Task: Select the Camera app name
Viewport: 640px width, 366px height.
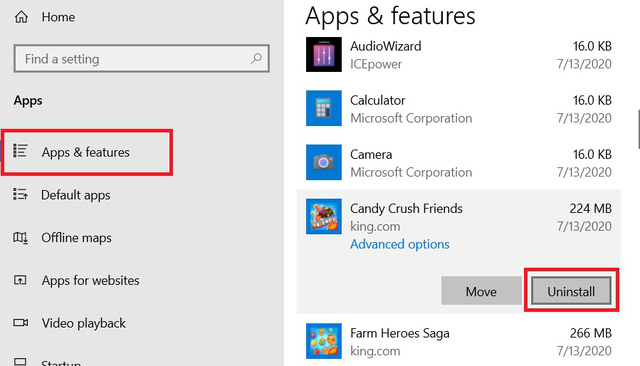Action: click(371, 154)
